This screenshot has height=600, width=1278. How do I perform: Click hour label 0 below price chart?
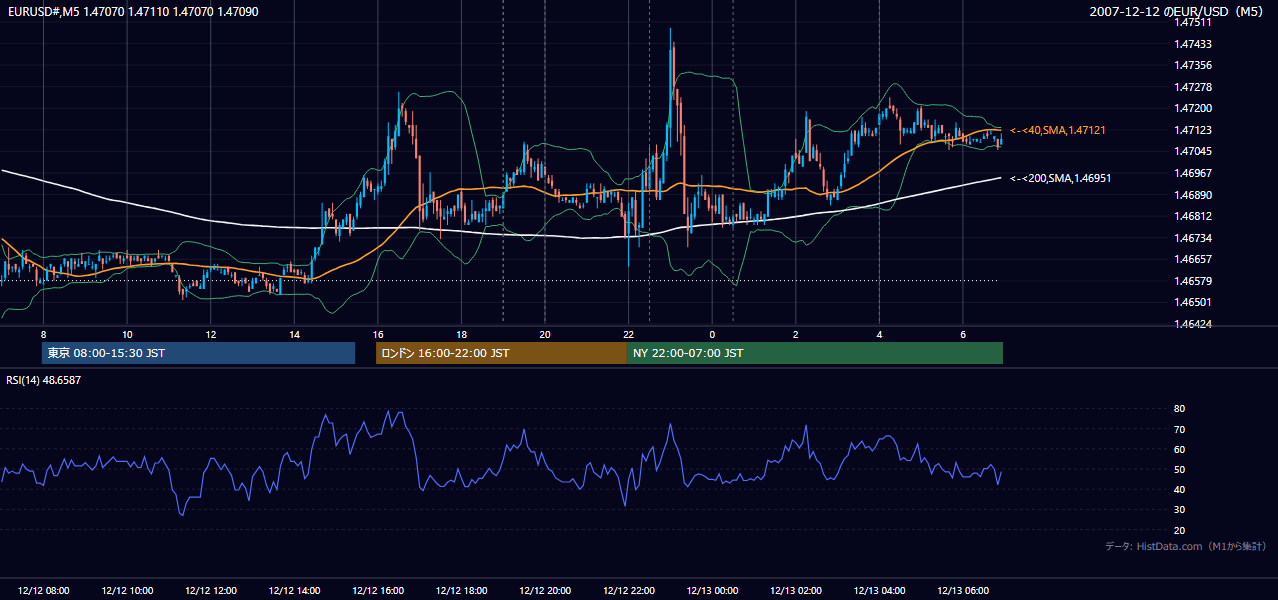click(712, 334)
